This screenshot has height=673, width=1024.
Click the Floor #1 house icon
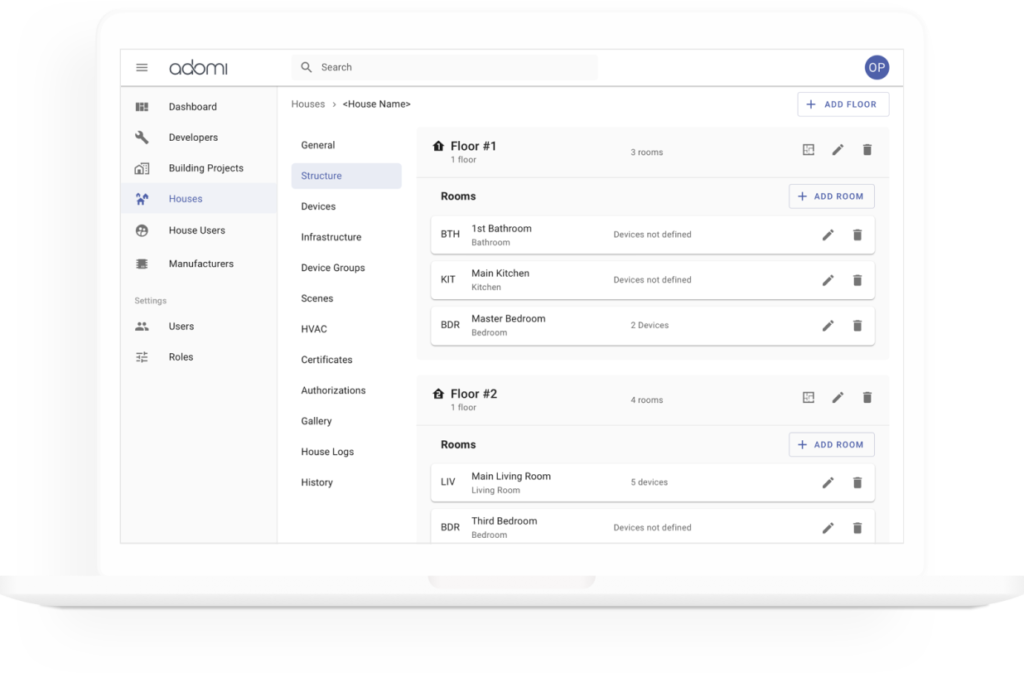(438, 146)
